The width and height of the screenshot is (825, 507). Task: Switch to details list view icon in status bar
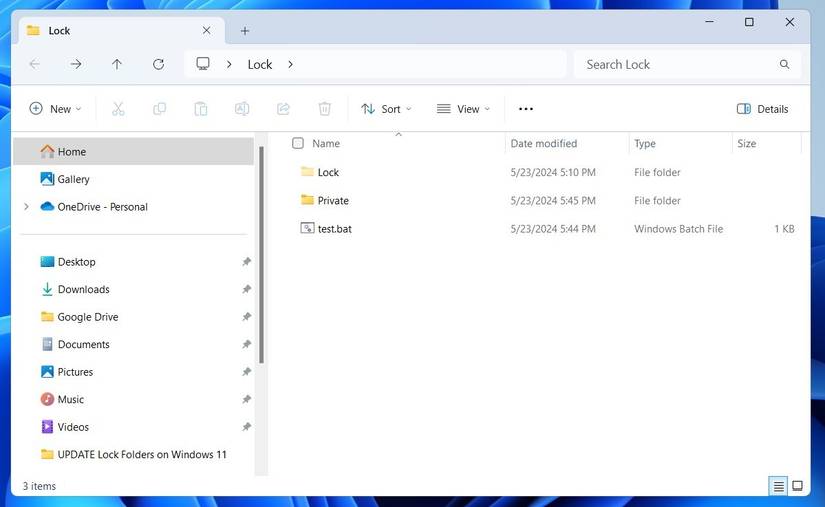point(778,486)
